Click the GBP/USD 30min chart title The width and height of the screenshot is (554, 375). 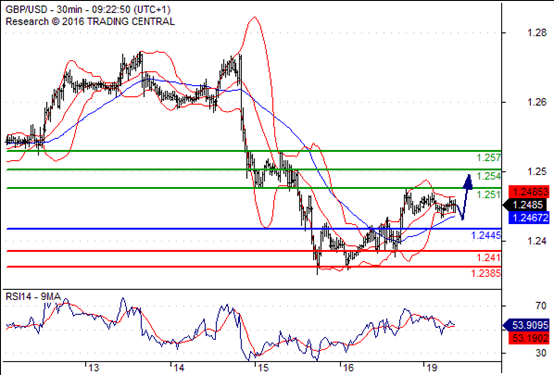88,9
